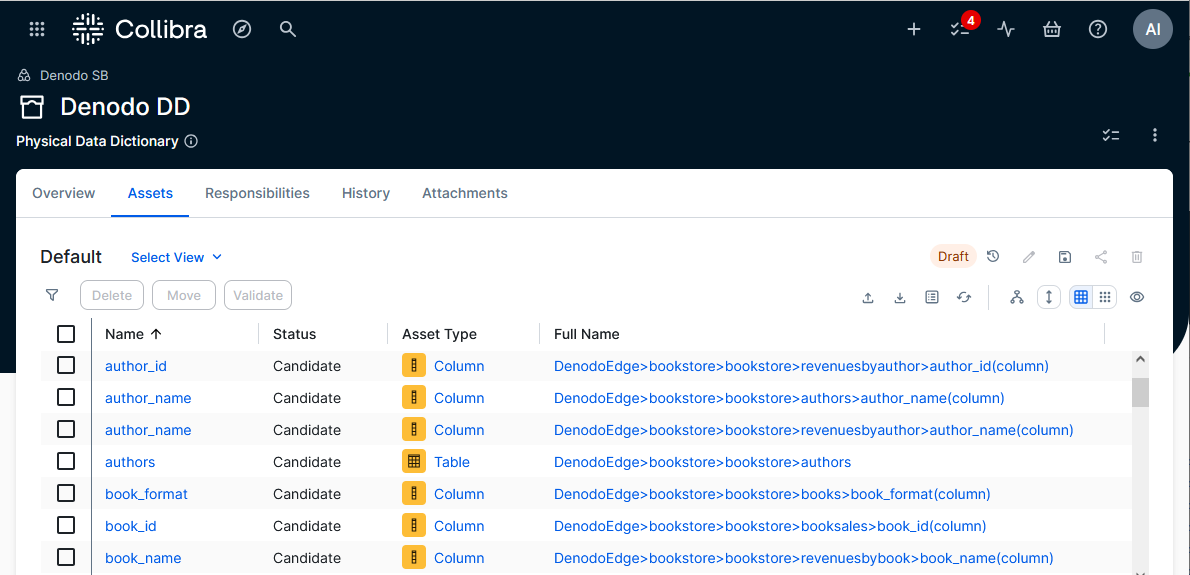The width and height of the screenshot is (1190, 575).
Task: Click the Full Name column header
Action: pos(587,334)
